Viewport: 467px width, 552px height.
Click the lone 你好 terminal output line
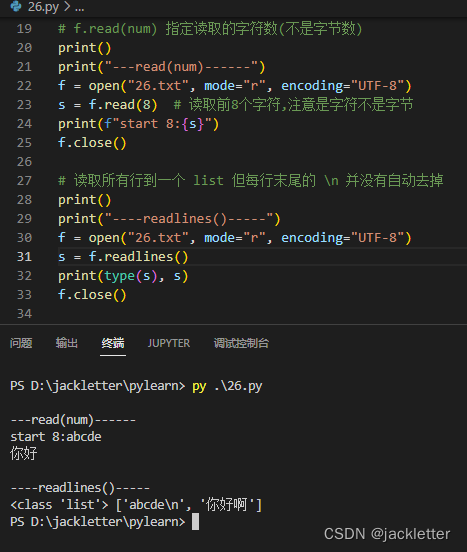(x=24, y=453)
